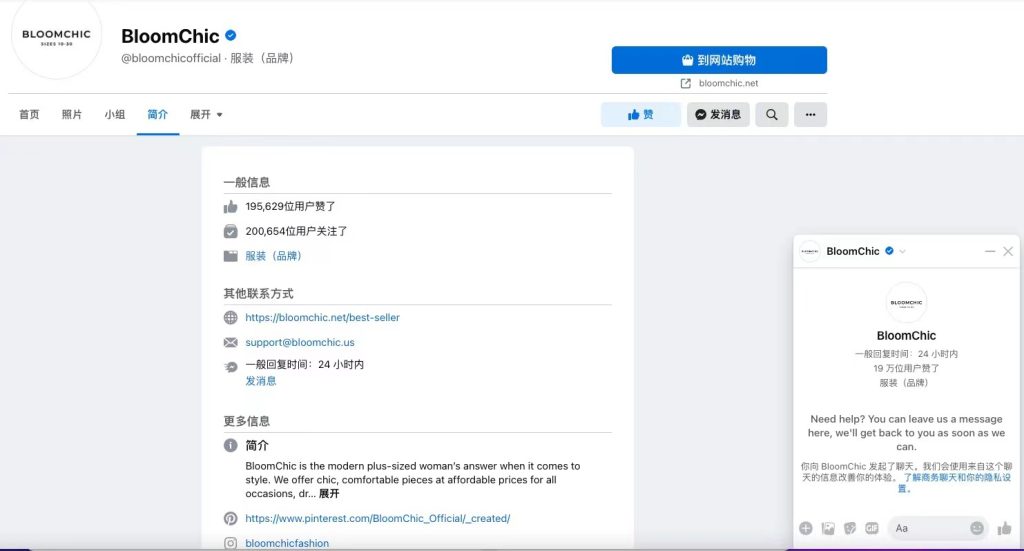The image size is (1024, 551).
Task: Expand the truncated description with 展开
Action: pyautogui.click(x=329, y=494)
